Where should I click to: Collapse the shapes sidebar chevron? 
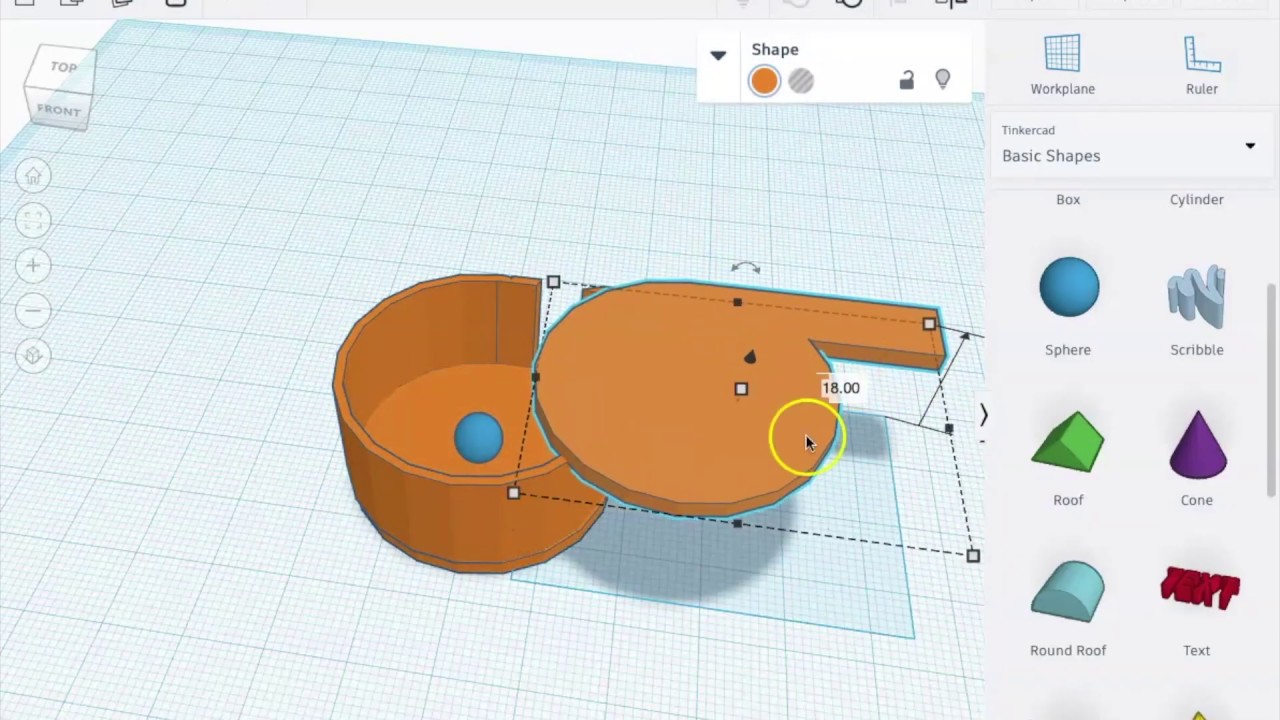[983, 414]
